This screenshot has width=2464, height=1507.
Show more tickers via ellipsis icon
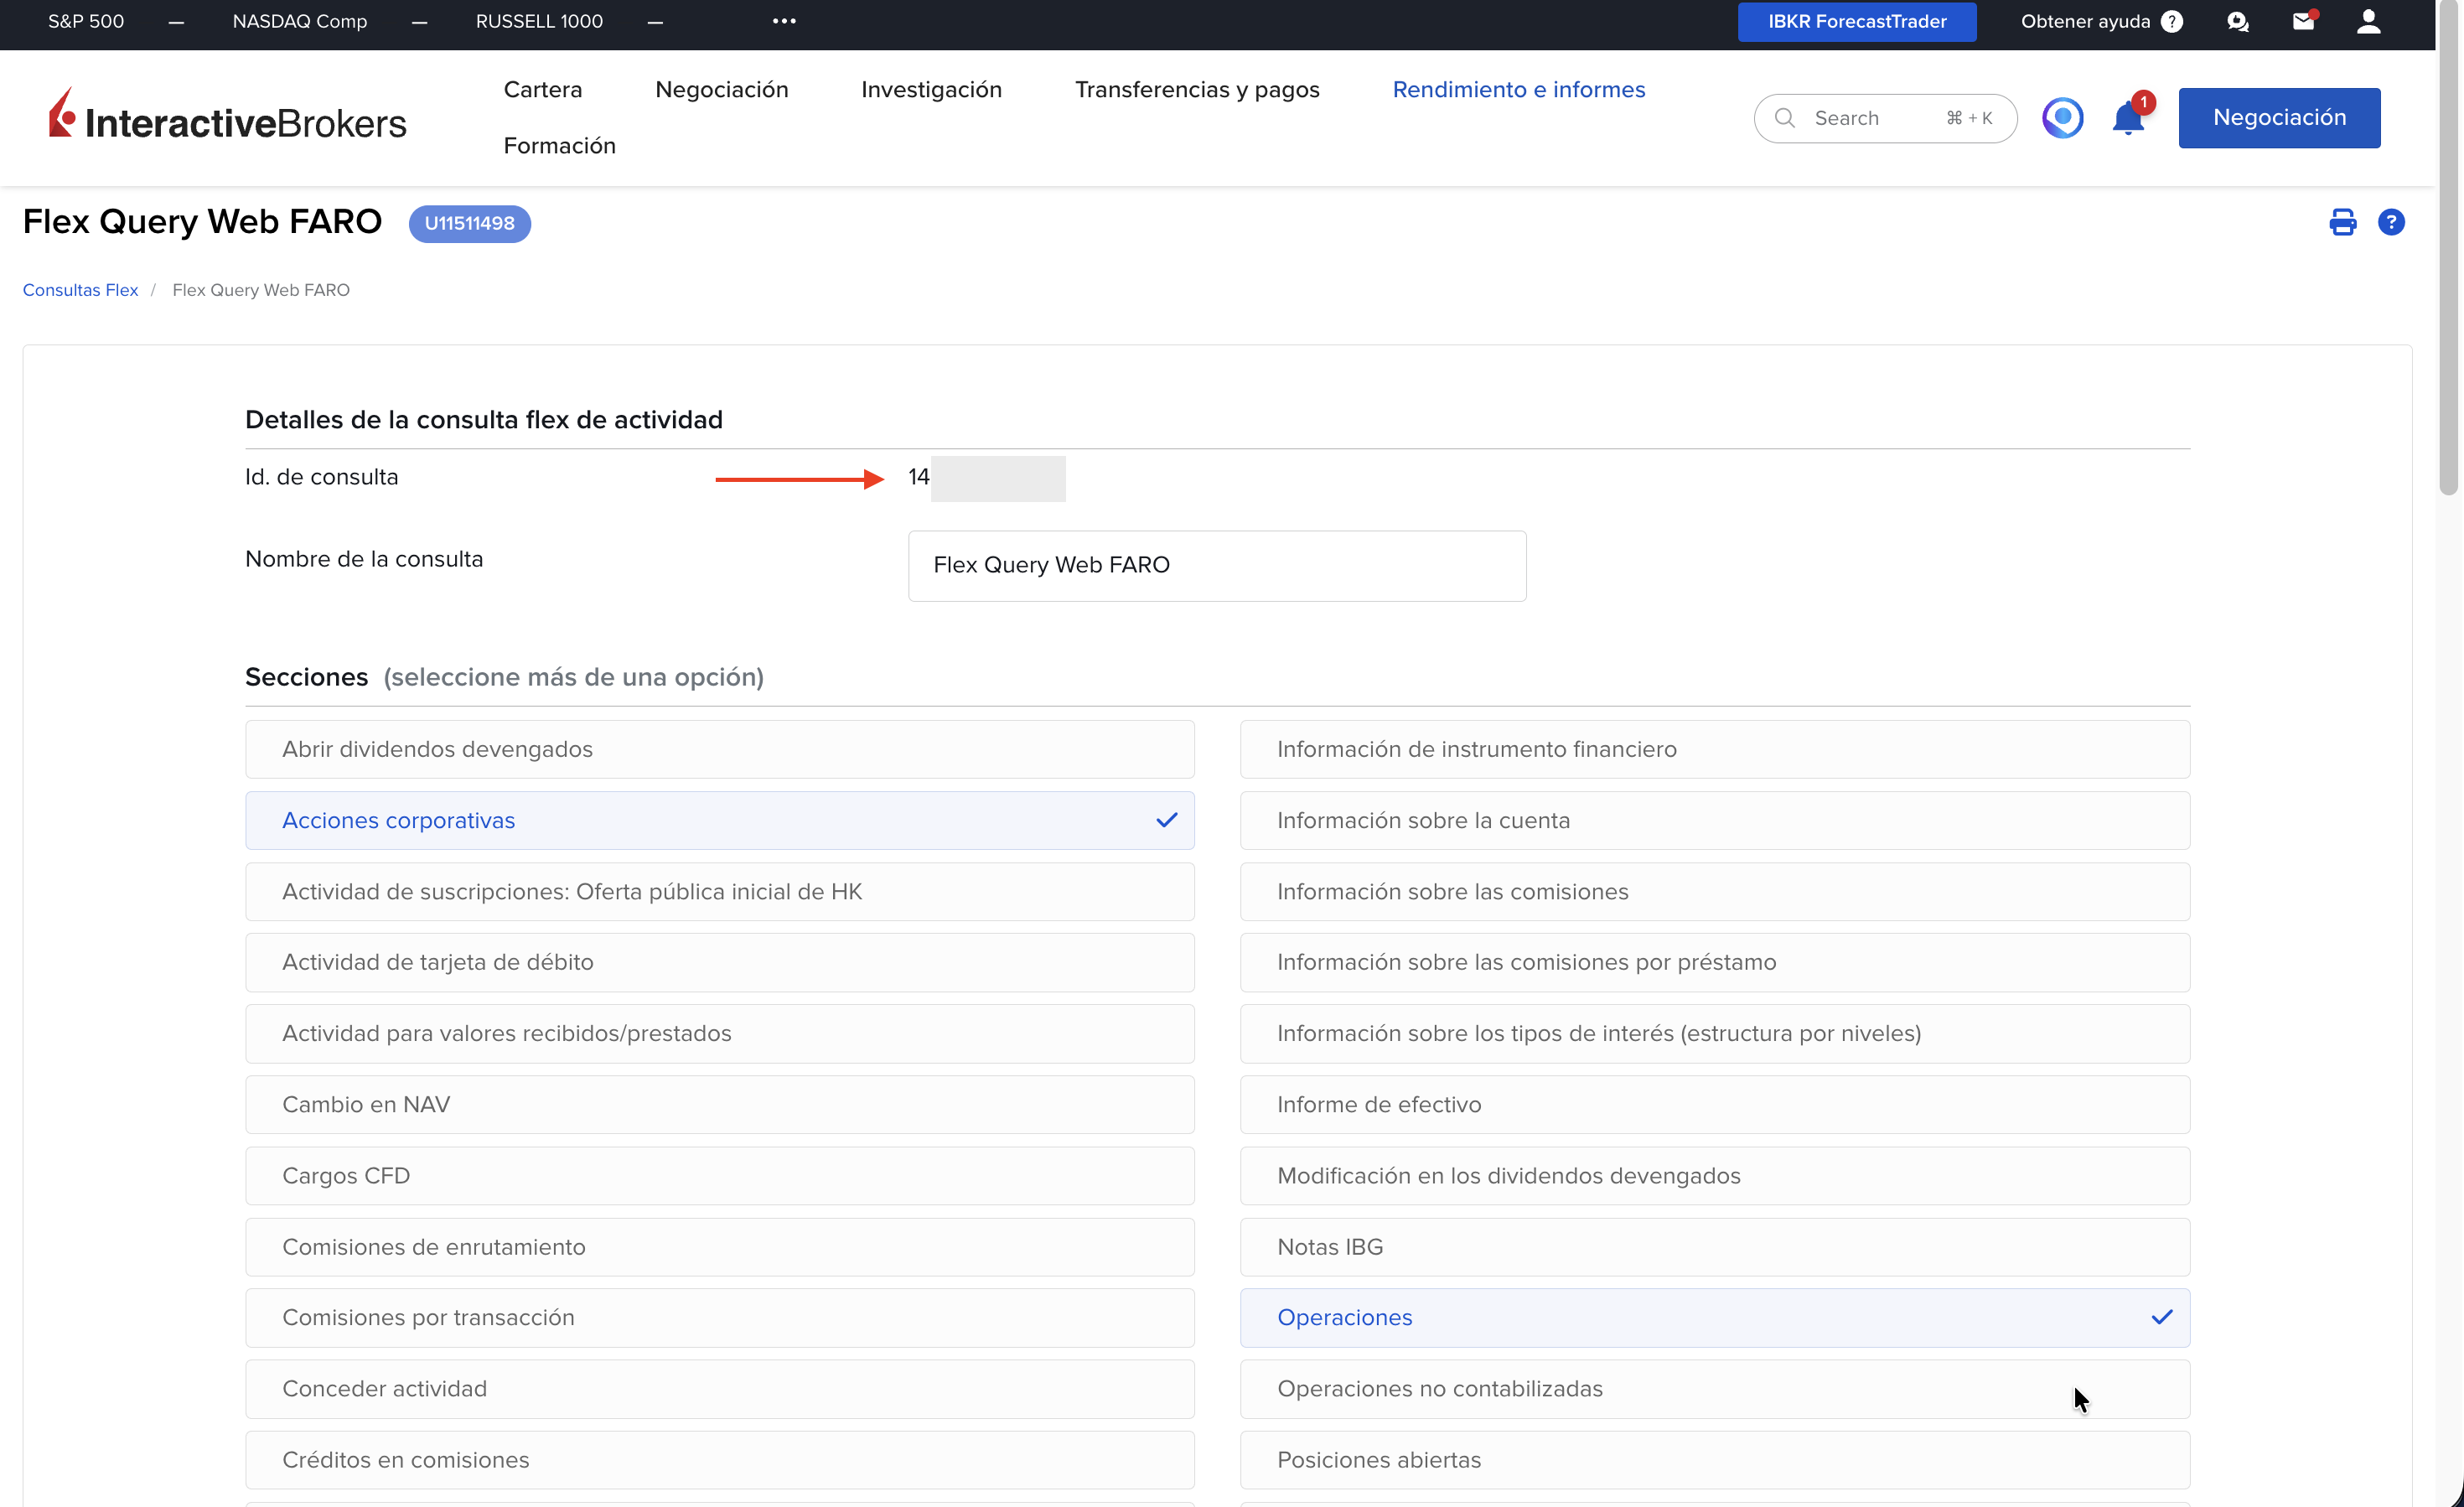pyautogui.click(x=784, y=21)
